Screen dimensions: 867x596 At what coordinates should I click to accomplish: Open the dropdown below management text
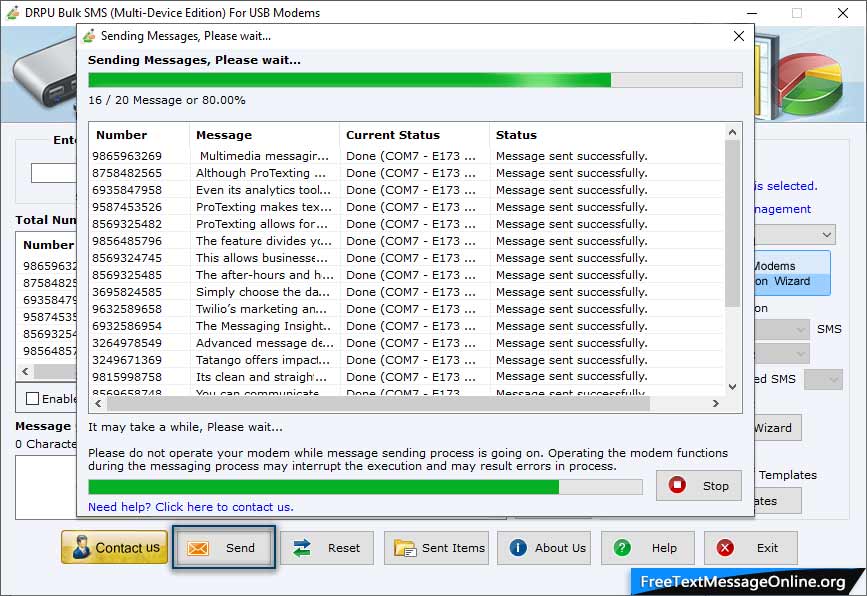tap(795, 235)
